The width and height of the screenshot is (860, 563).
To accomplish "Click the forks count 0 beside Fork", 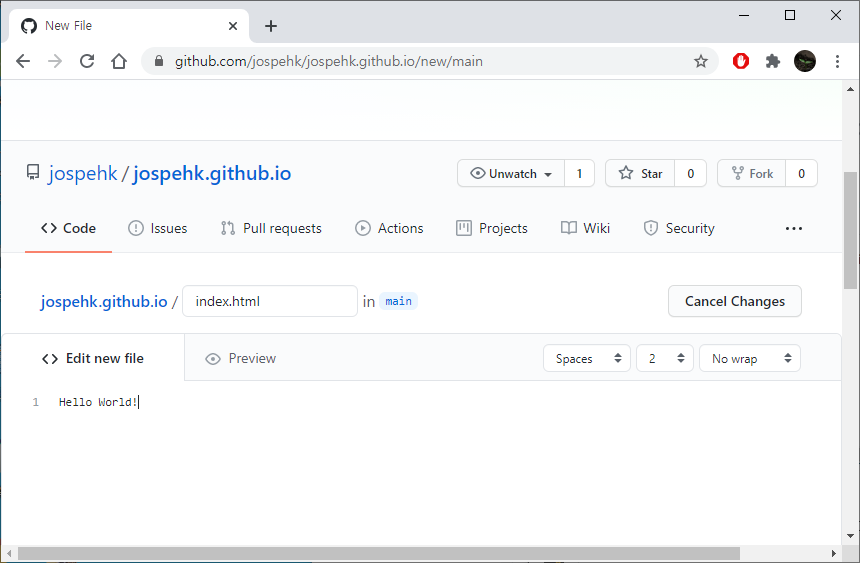I will (x=801, y=173).
